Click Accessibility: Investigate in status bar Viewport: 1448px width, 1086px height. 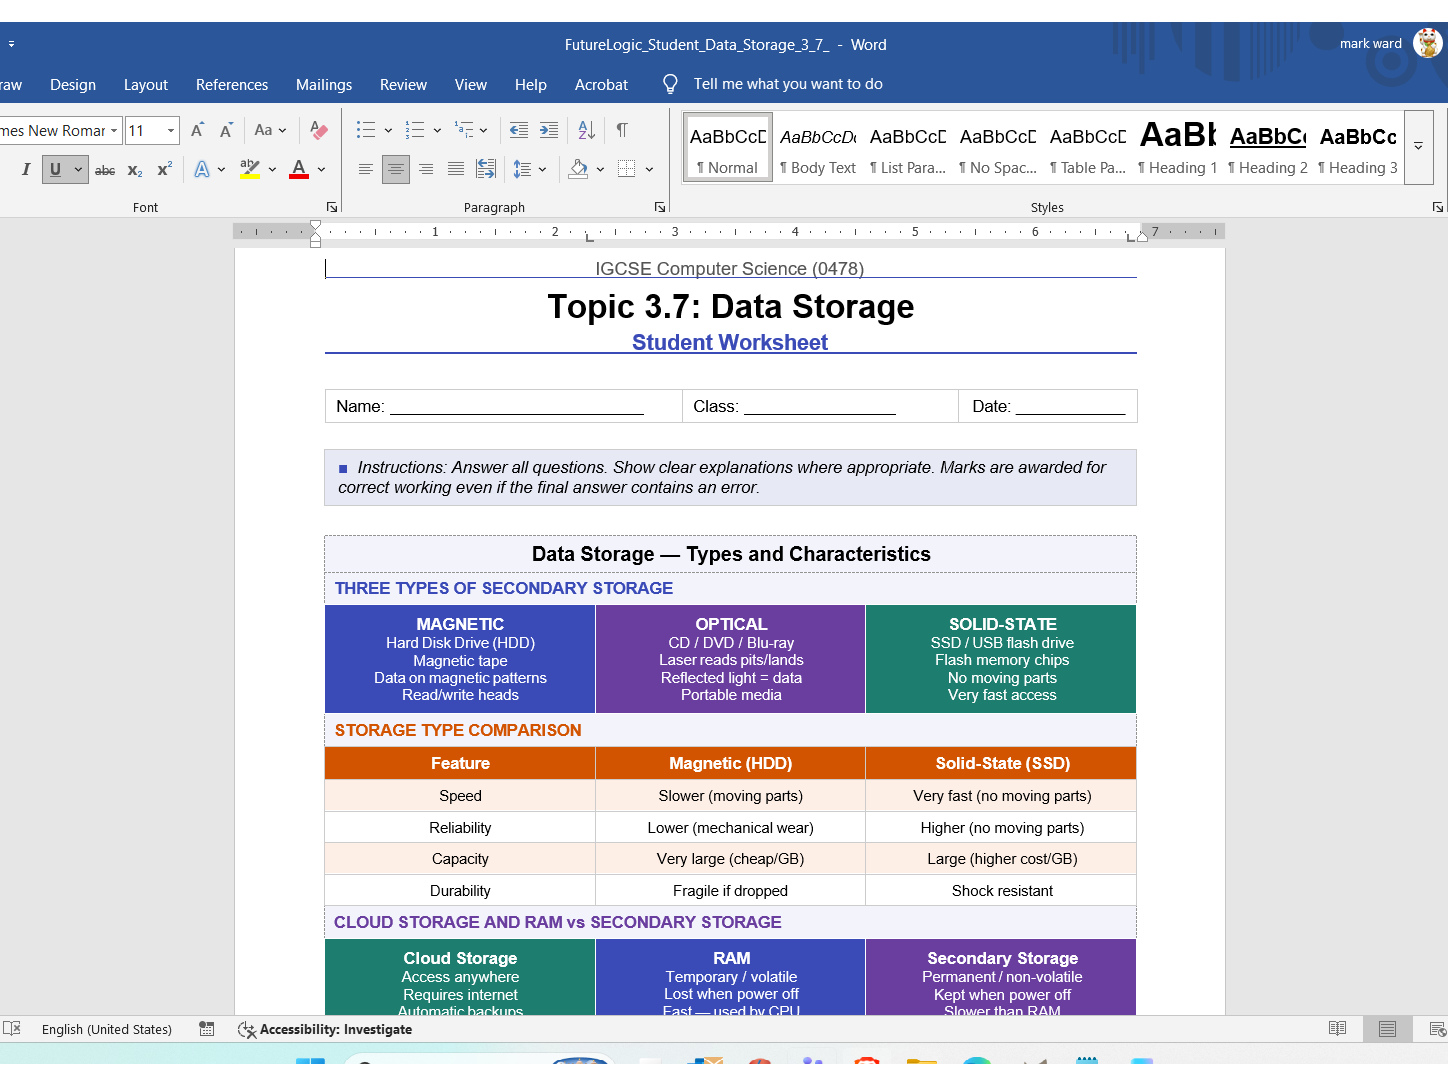[x=325, y=1028]
